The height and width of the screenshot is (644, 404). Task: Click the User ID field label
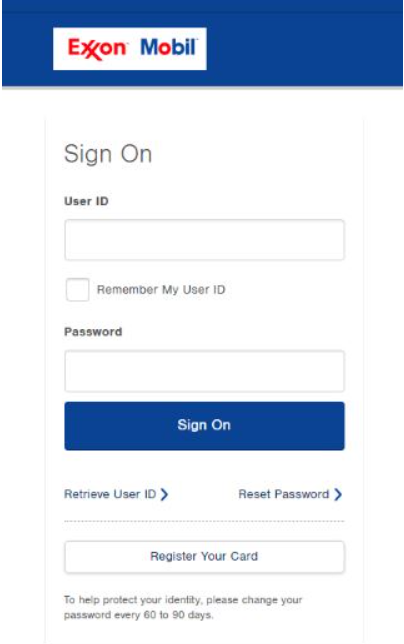click(x=86, y=201)
